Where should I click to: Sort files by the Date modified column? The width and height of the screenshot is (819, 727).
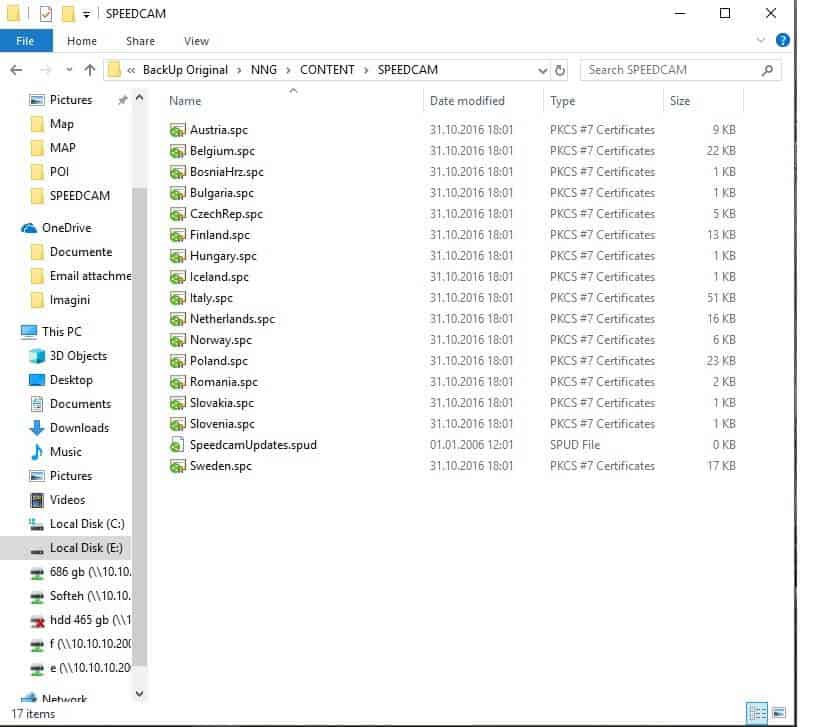click(x=467, y=101)
